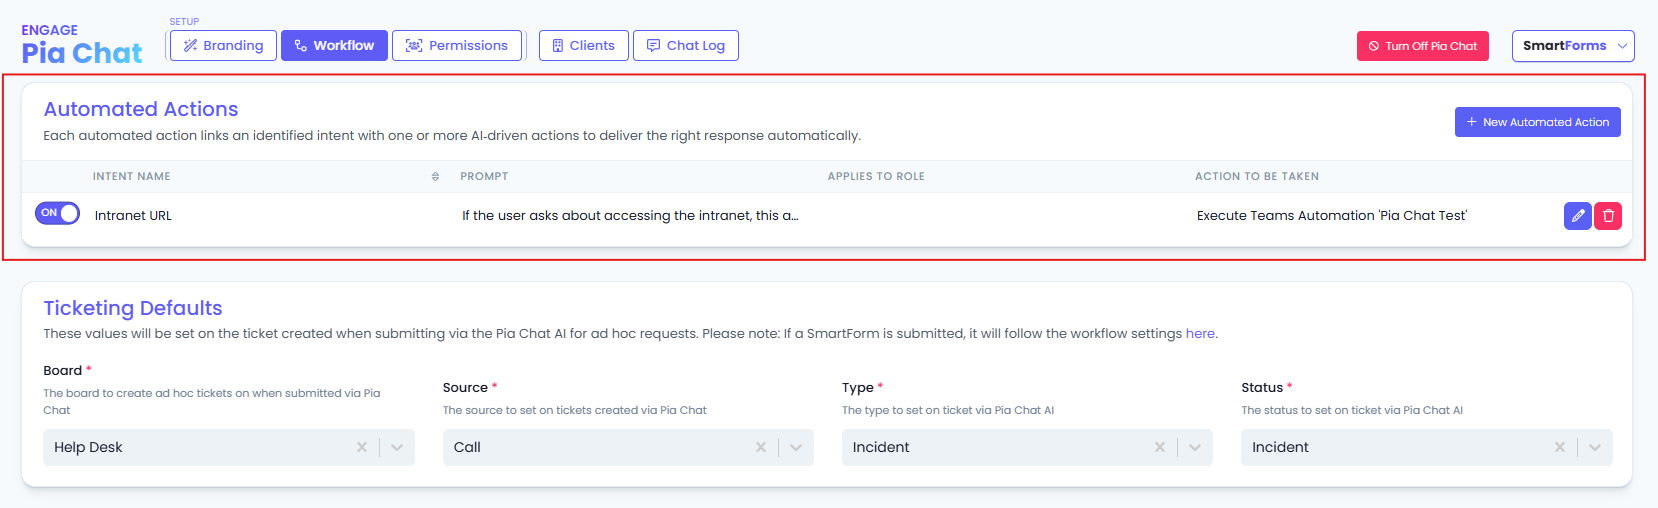This screenshot has width=1658, height=508.
Task: Open the Permissions tab
Action: point(457,46)
